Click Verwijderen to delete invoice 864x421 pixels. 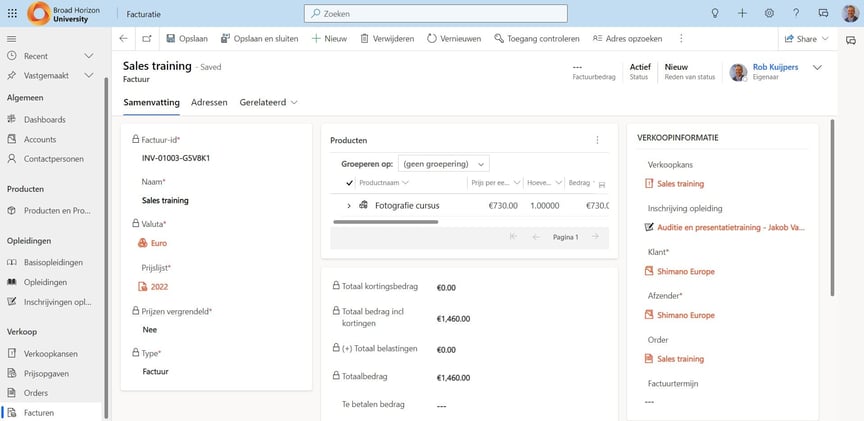[x=387, y=39]
